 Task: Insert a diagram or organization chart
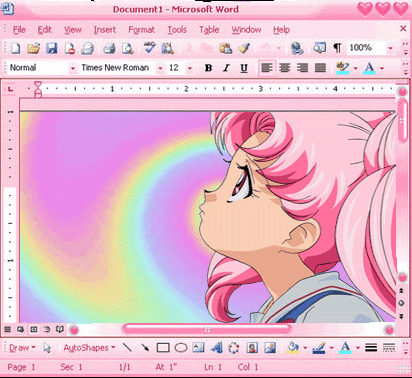[234, 348]
